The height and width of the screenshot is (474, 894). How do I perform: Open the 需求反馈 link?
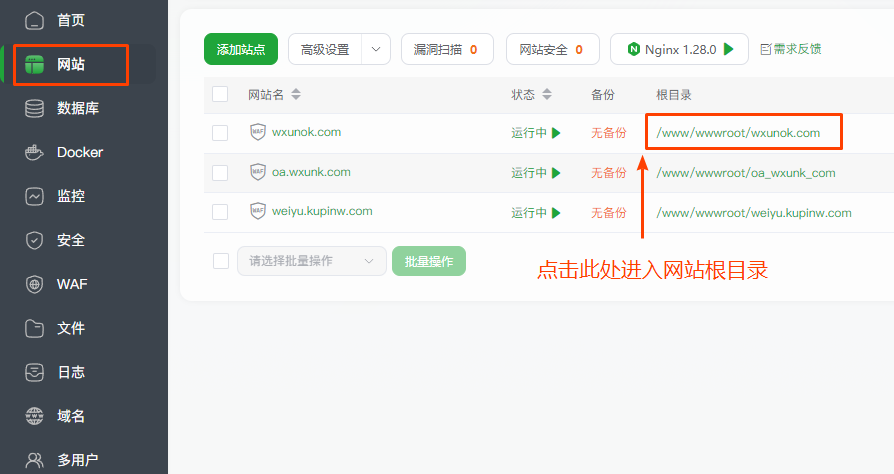(797, 49)
